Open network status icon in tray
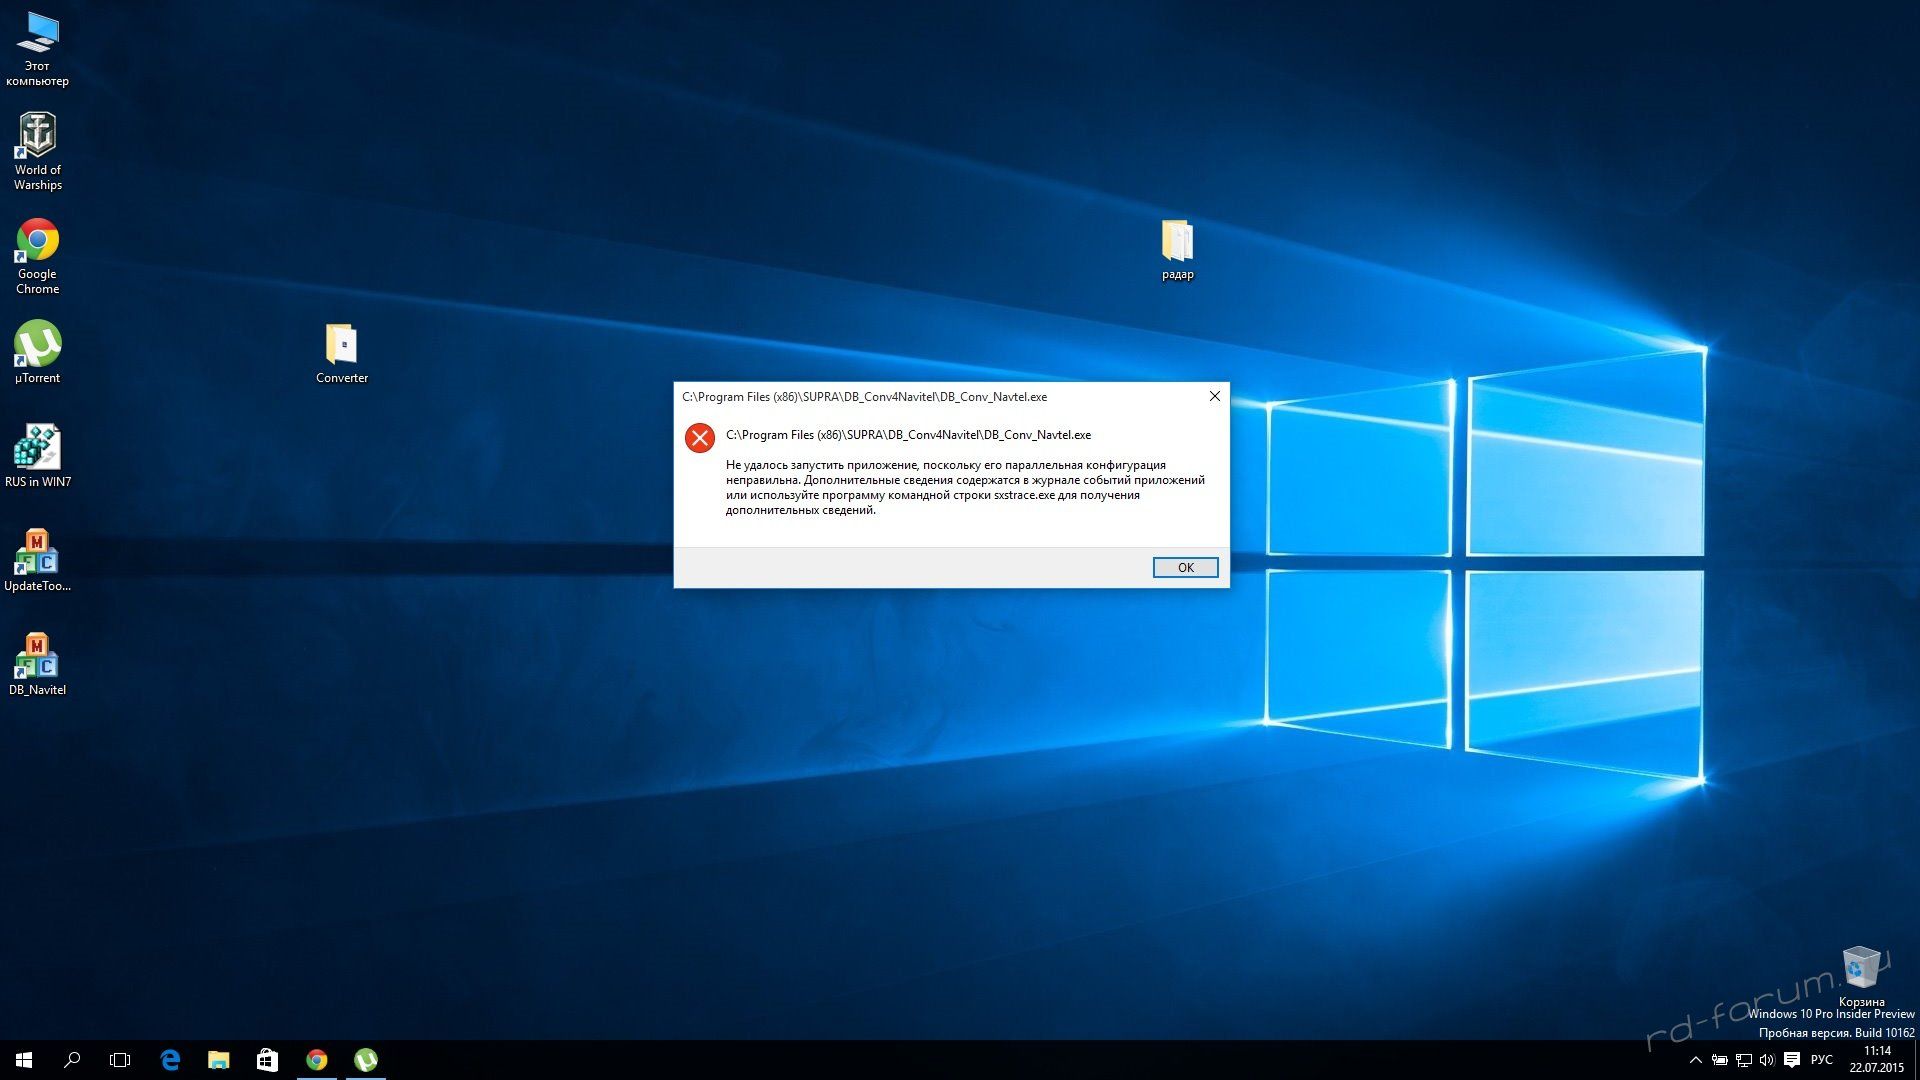 [1743, 1060]
